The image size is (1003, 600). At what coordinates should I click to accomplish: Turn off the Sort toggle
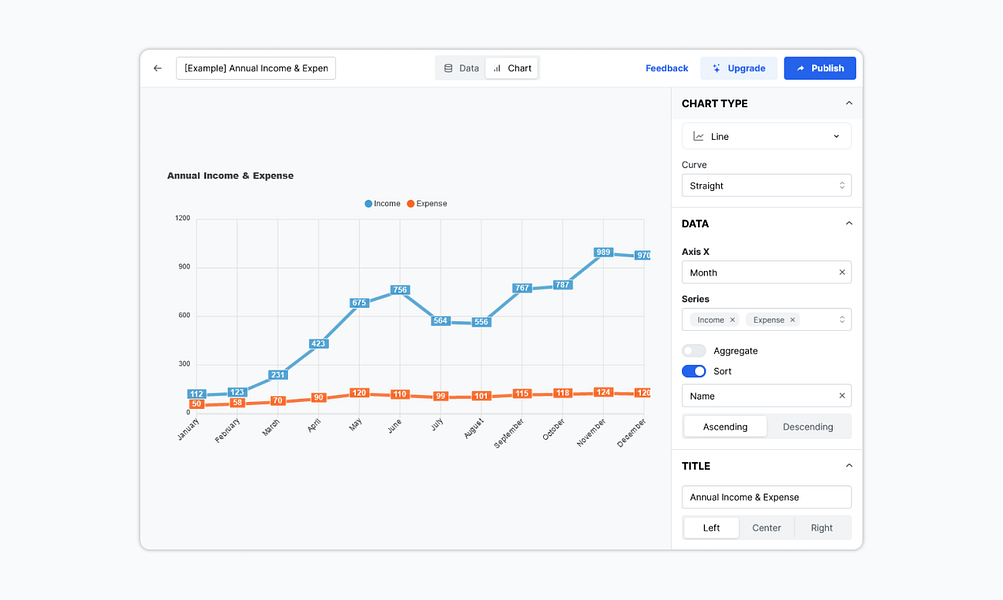pos(694,371)
